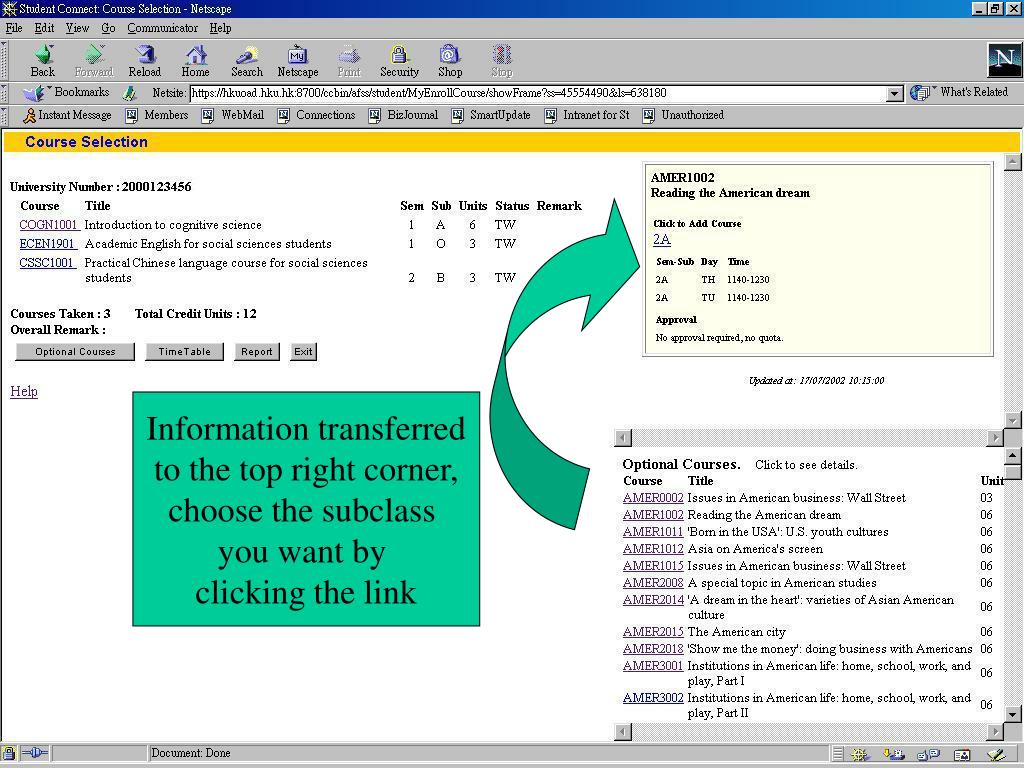Open AMER3002 course details link

coord(653,697)
